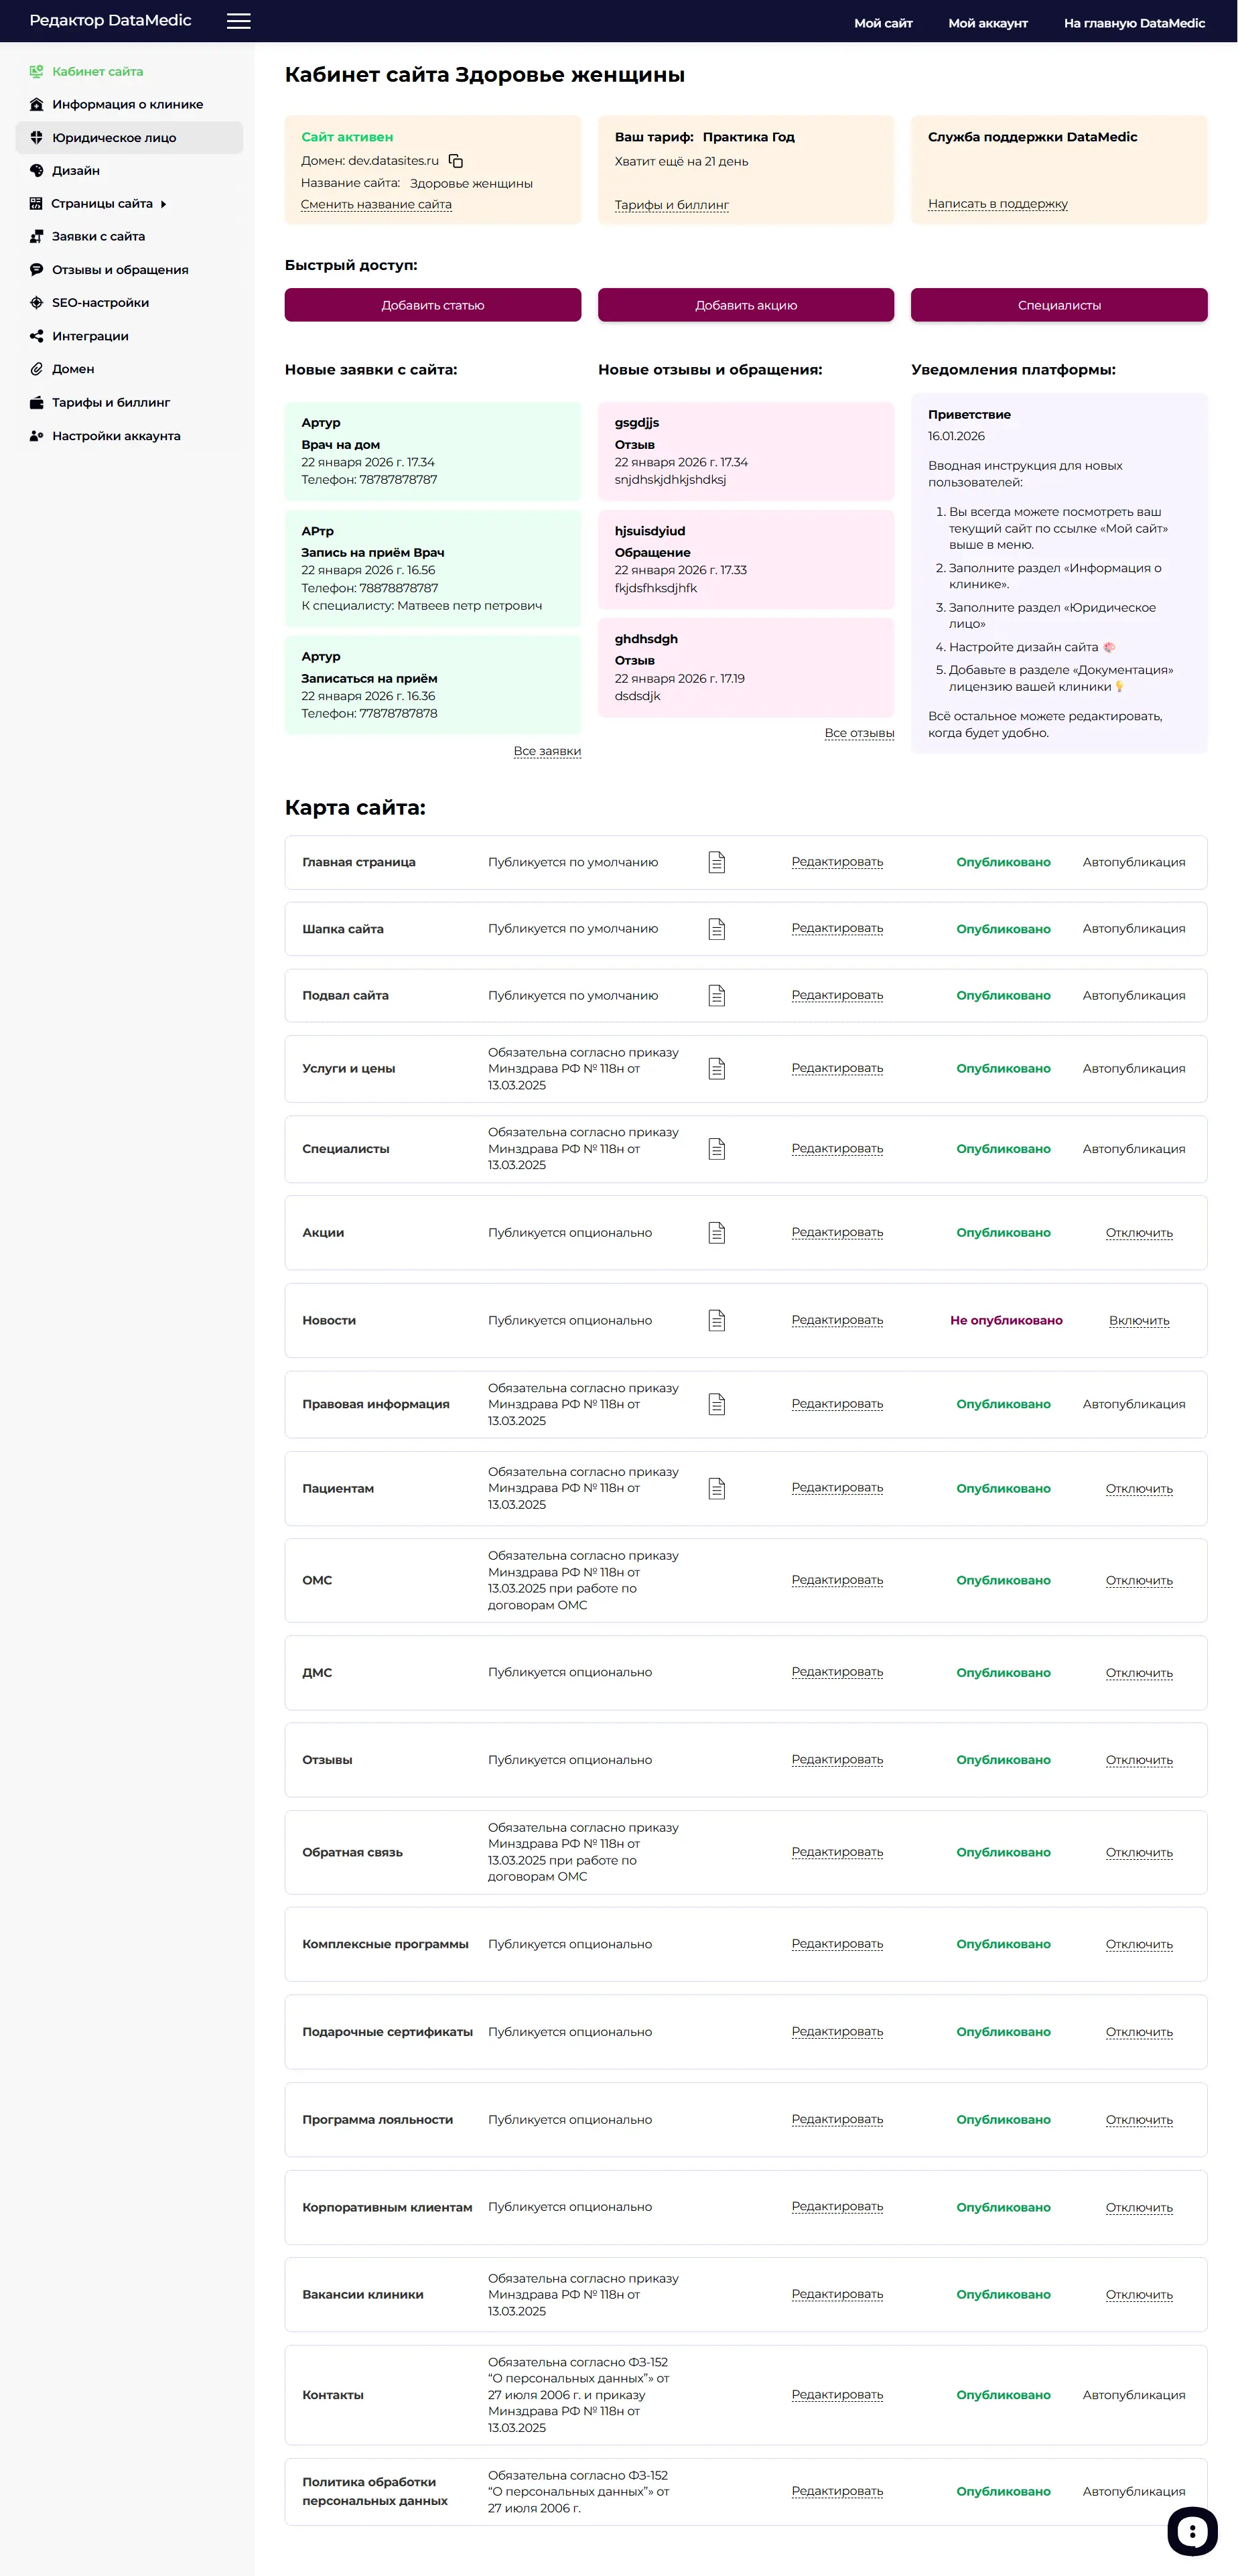This screenshot has width=1238, height=2576.
Task: Click the Дизайн palette icon in sidebar
Action: (x=37, y=171)
